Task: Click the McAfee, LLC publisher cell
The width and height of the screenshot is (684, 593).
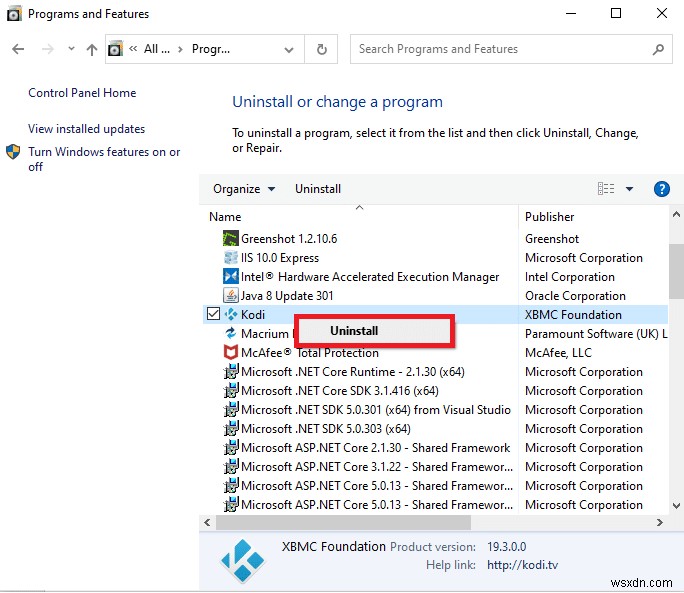Action: tap(558, 353)
